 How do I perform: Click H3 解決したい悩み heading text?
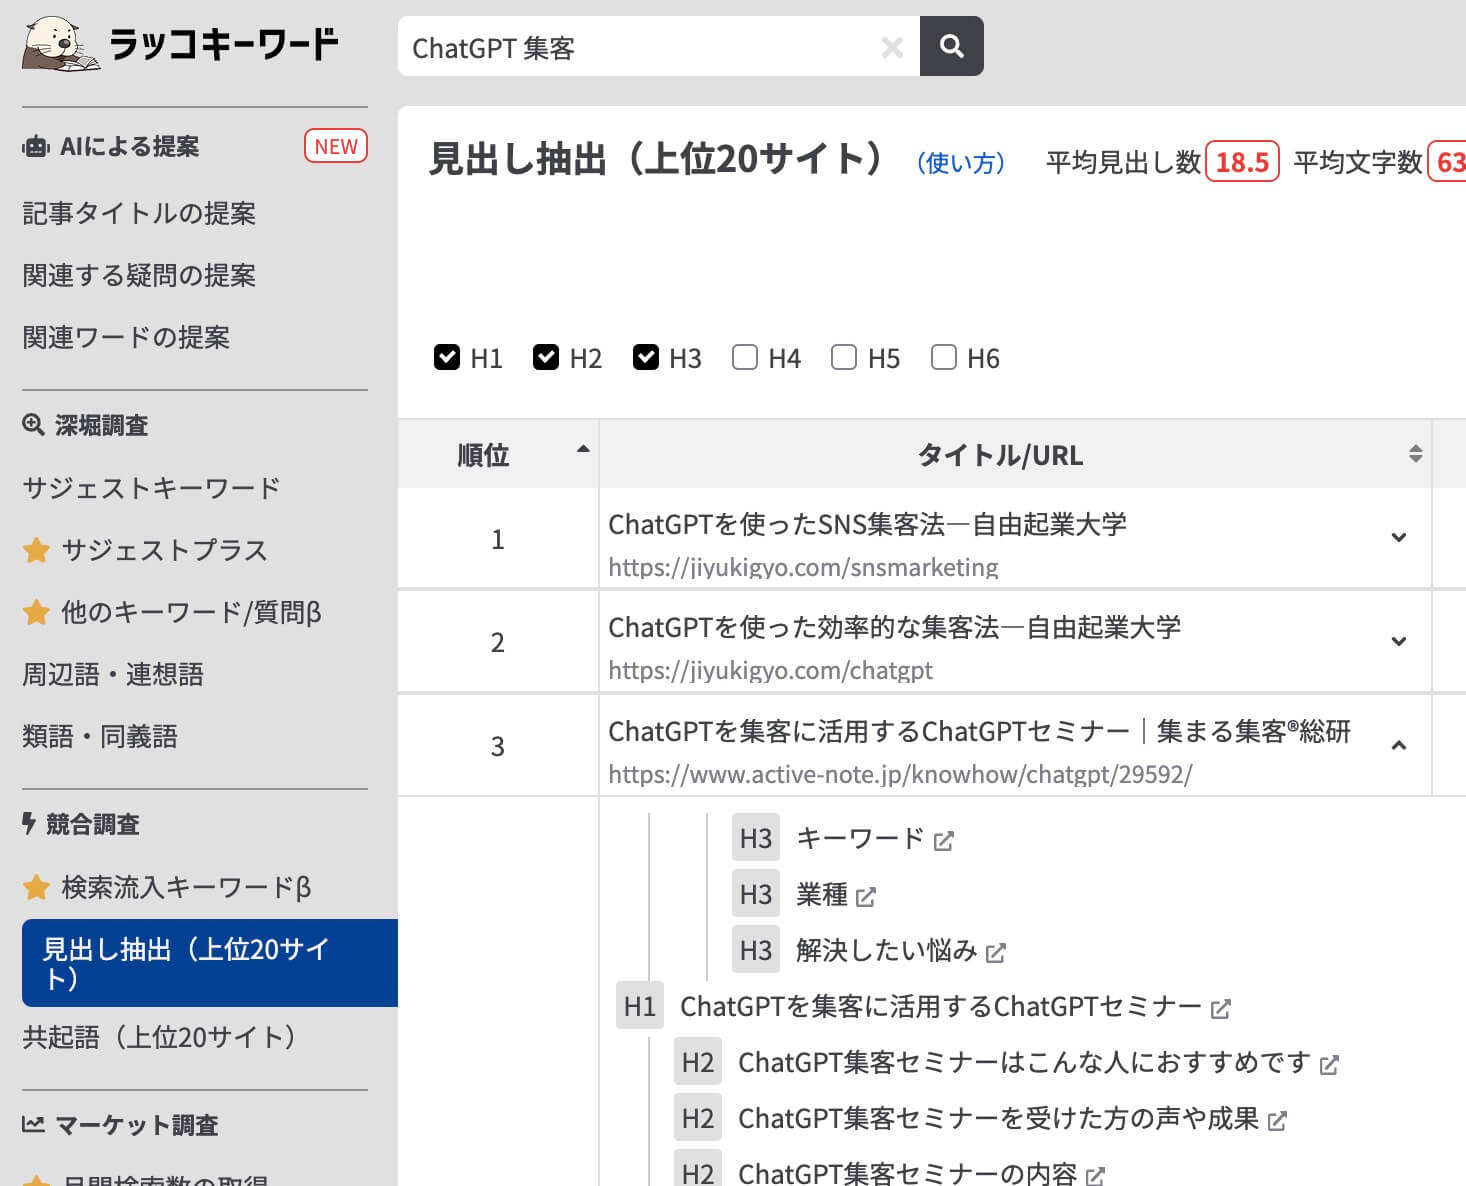tap(886, 950)
